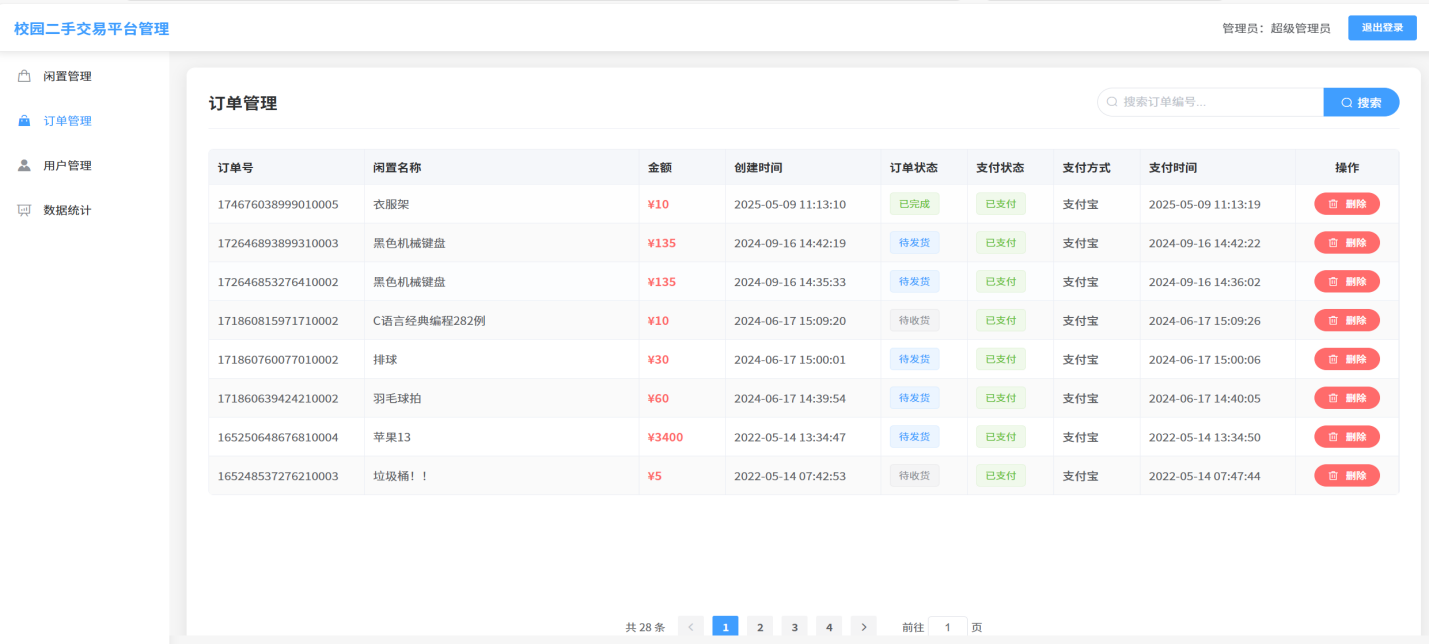This screenshot has width=1429, height=644.
Task: Switch to page 2 of orders
Action: click(x=760, y=627)
